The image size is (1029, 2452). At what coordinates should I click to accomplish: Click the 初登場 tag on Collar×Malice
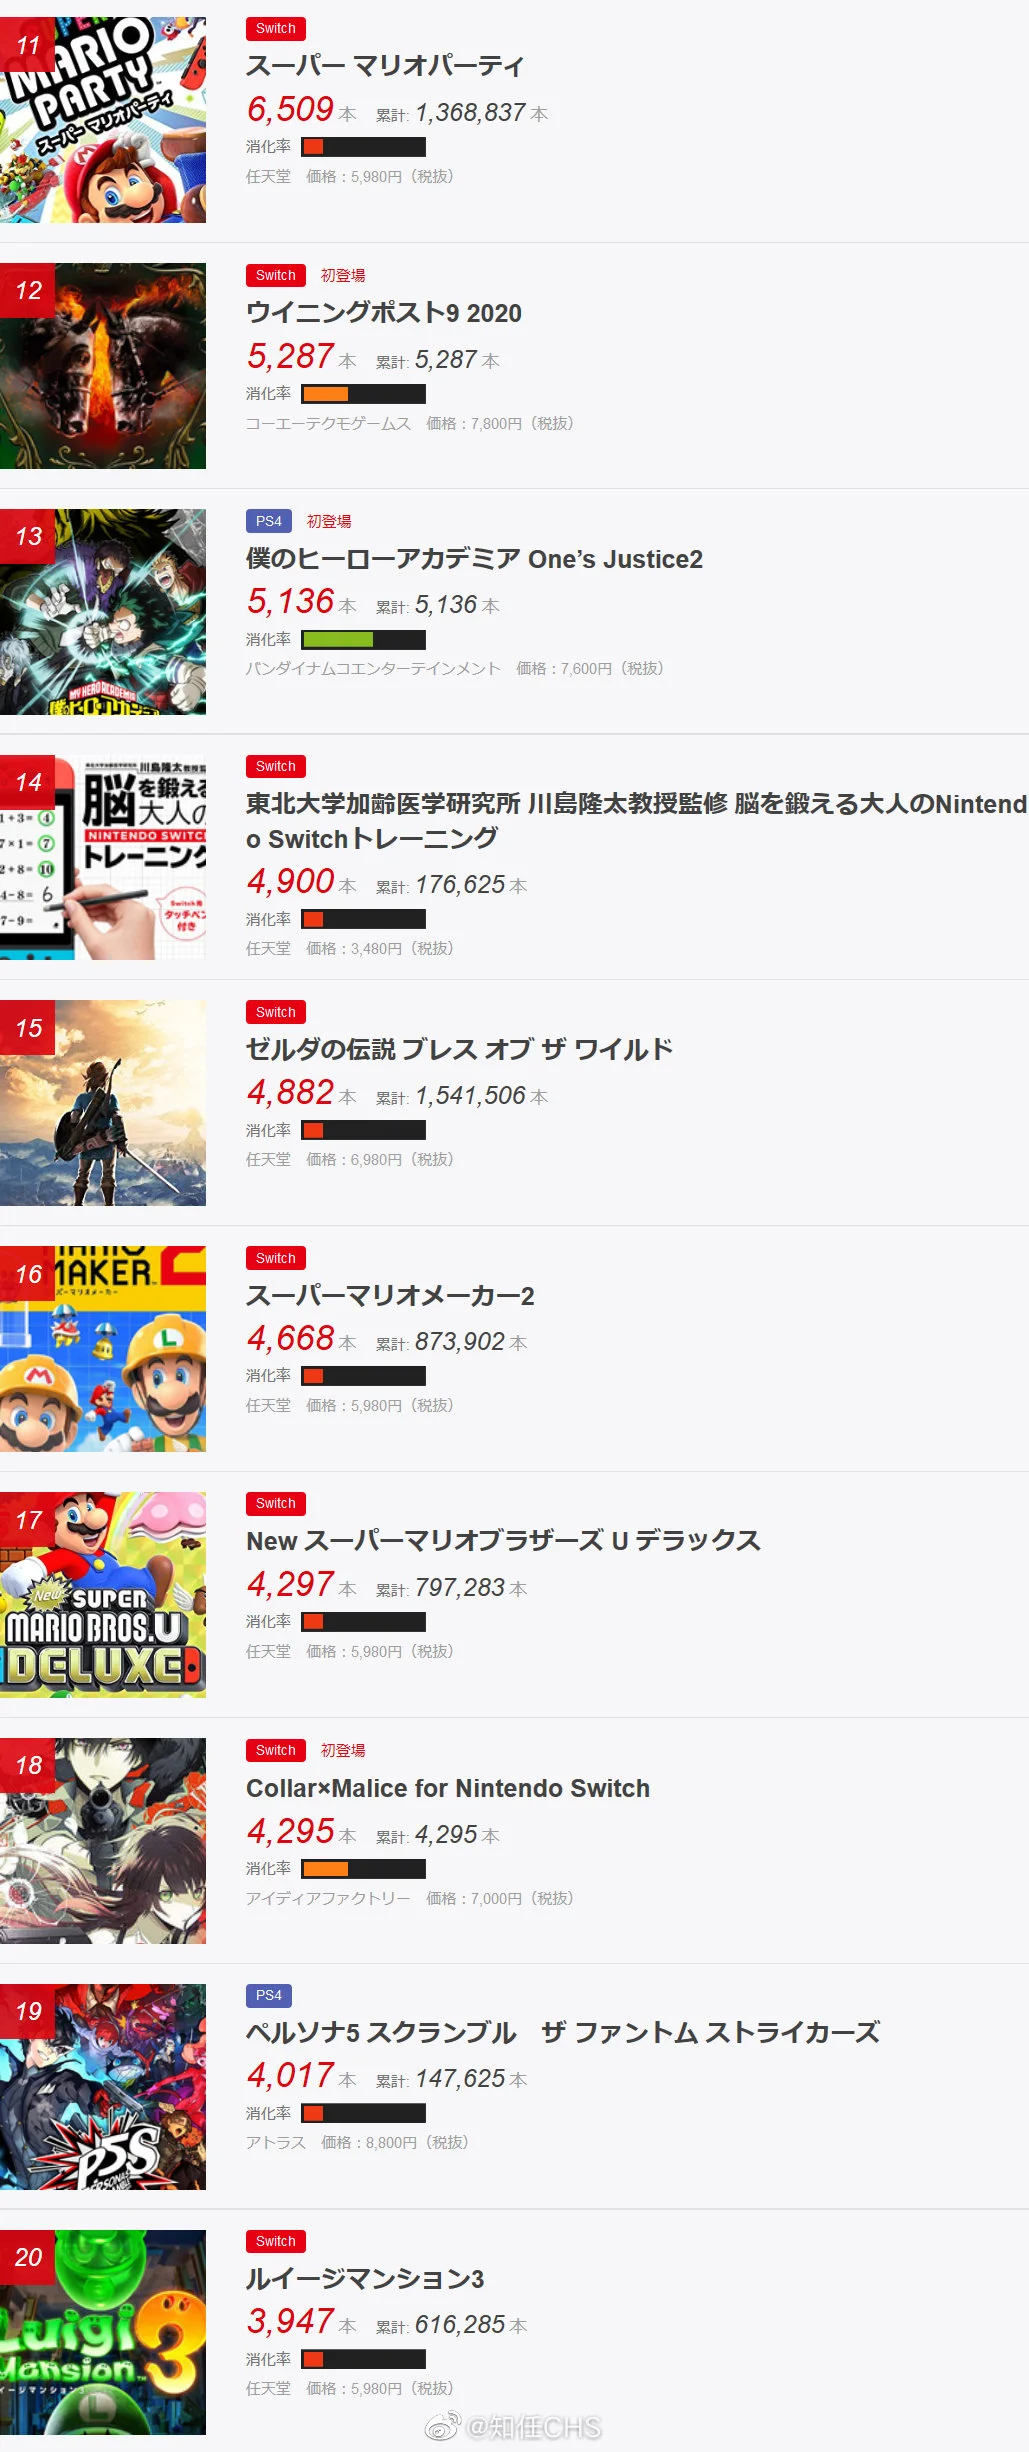343,1750
